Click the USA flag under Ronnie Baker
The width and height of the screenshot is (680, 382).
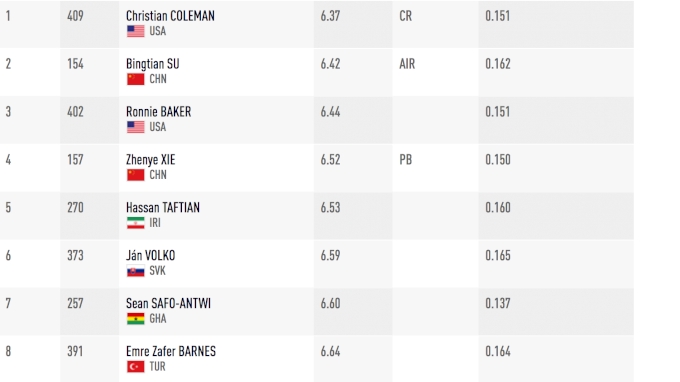[135, 127]
